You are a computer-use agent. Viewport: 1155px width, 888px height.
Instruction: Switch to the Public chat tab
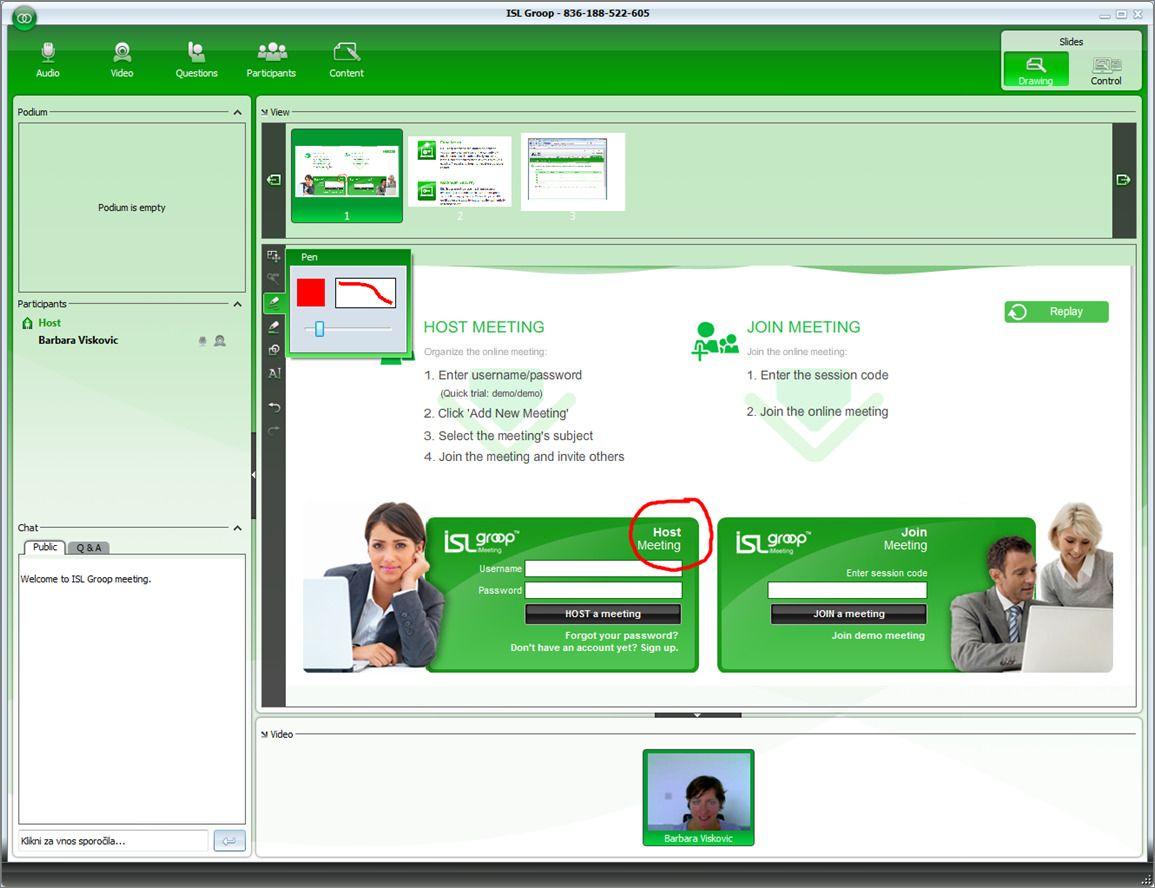(44, 547)
